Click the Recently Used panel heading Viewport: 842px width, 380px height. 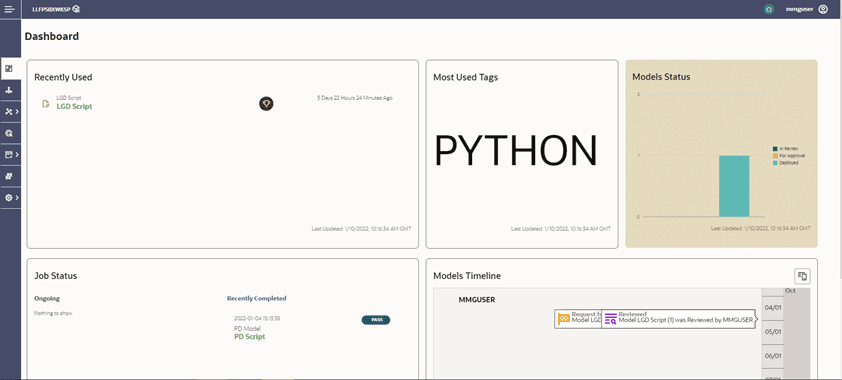point(63,77)
